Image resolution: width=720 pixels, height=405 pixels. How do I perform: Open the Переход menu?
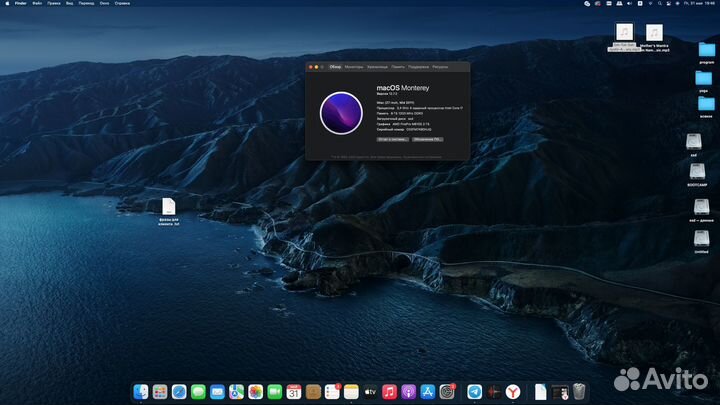pos(86,3)
